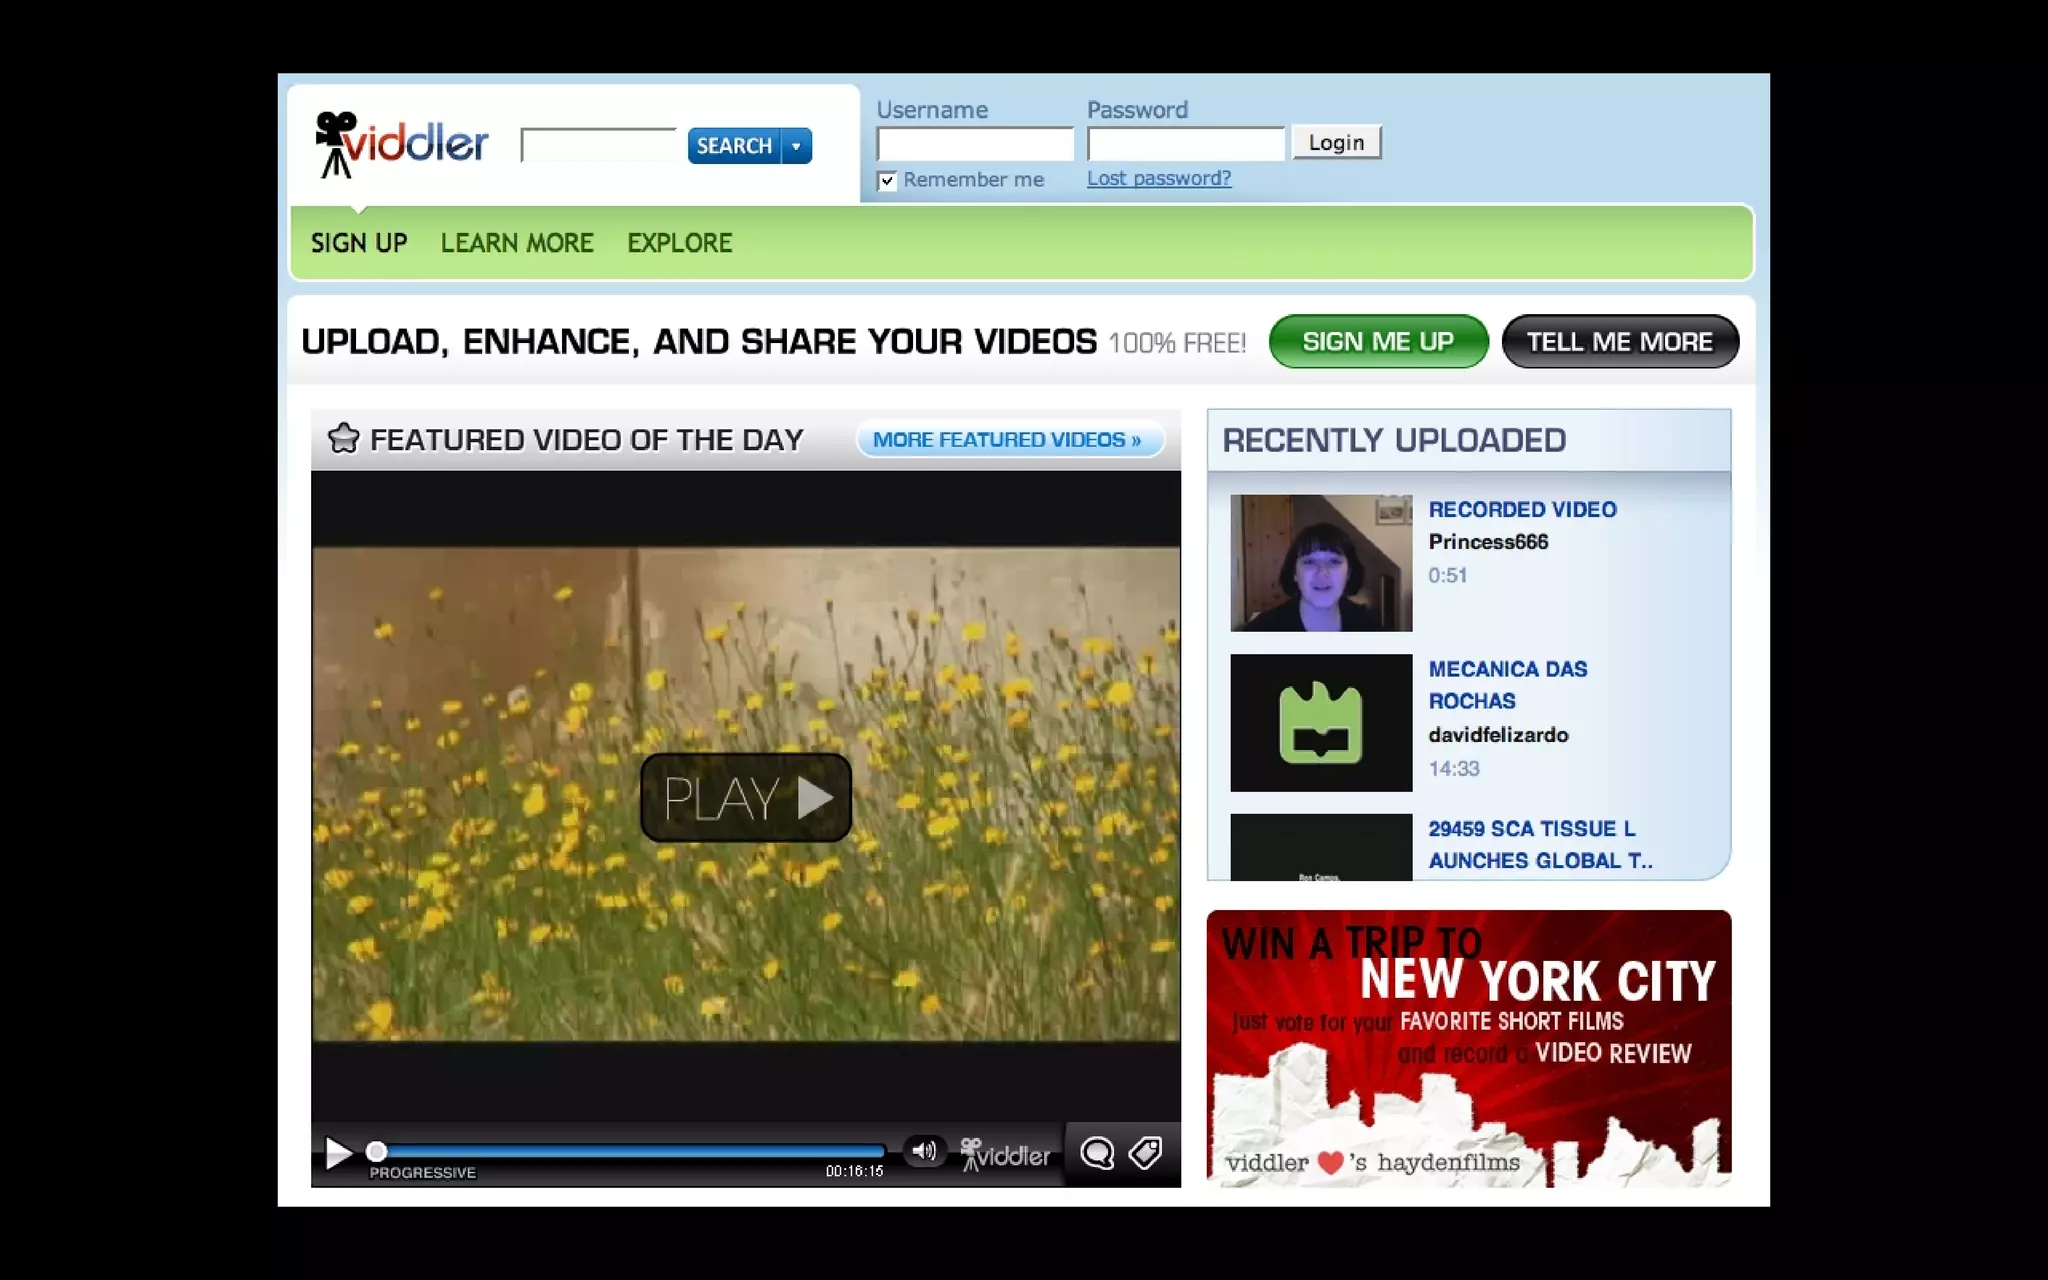Open the search options dropdown arrow
Image resolution: width=2048 pixels, height=1280 pixels.
(796, 146)
